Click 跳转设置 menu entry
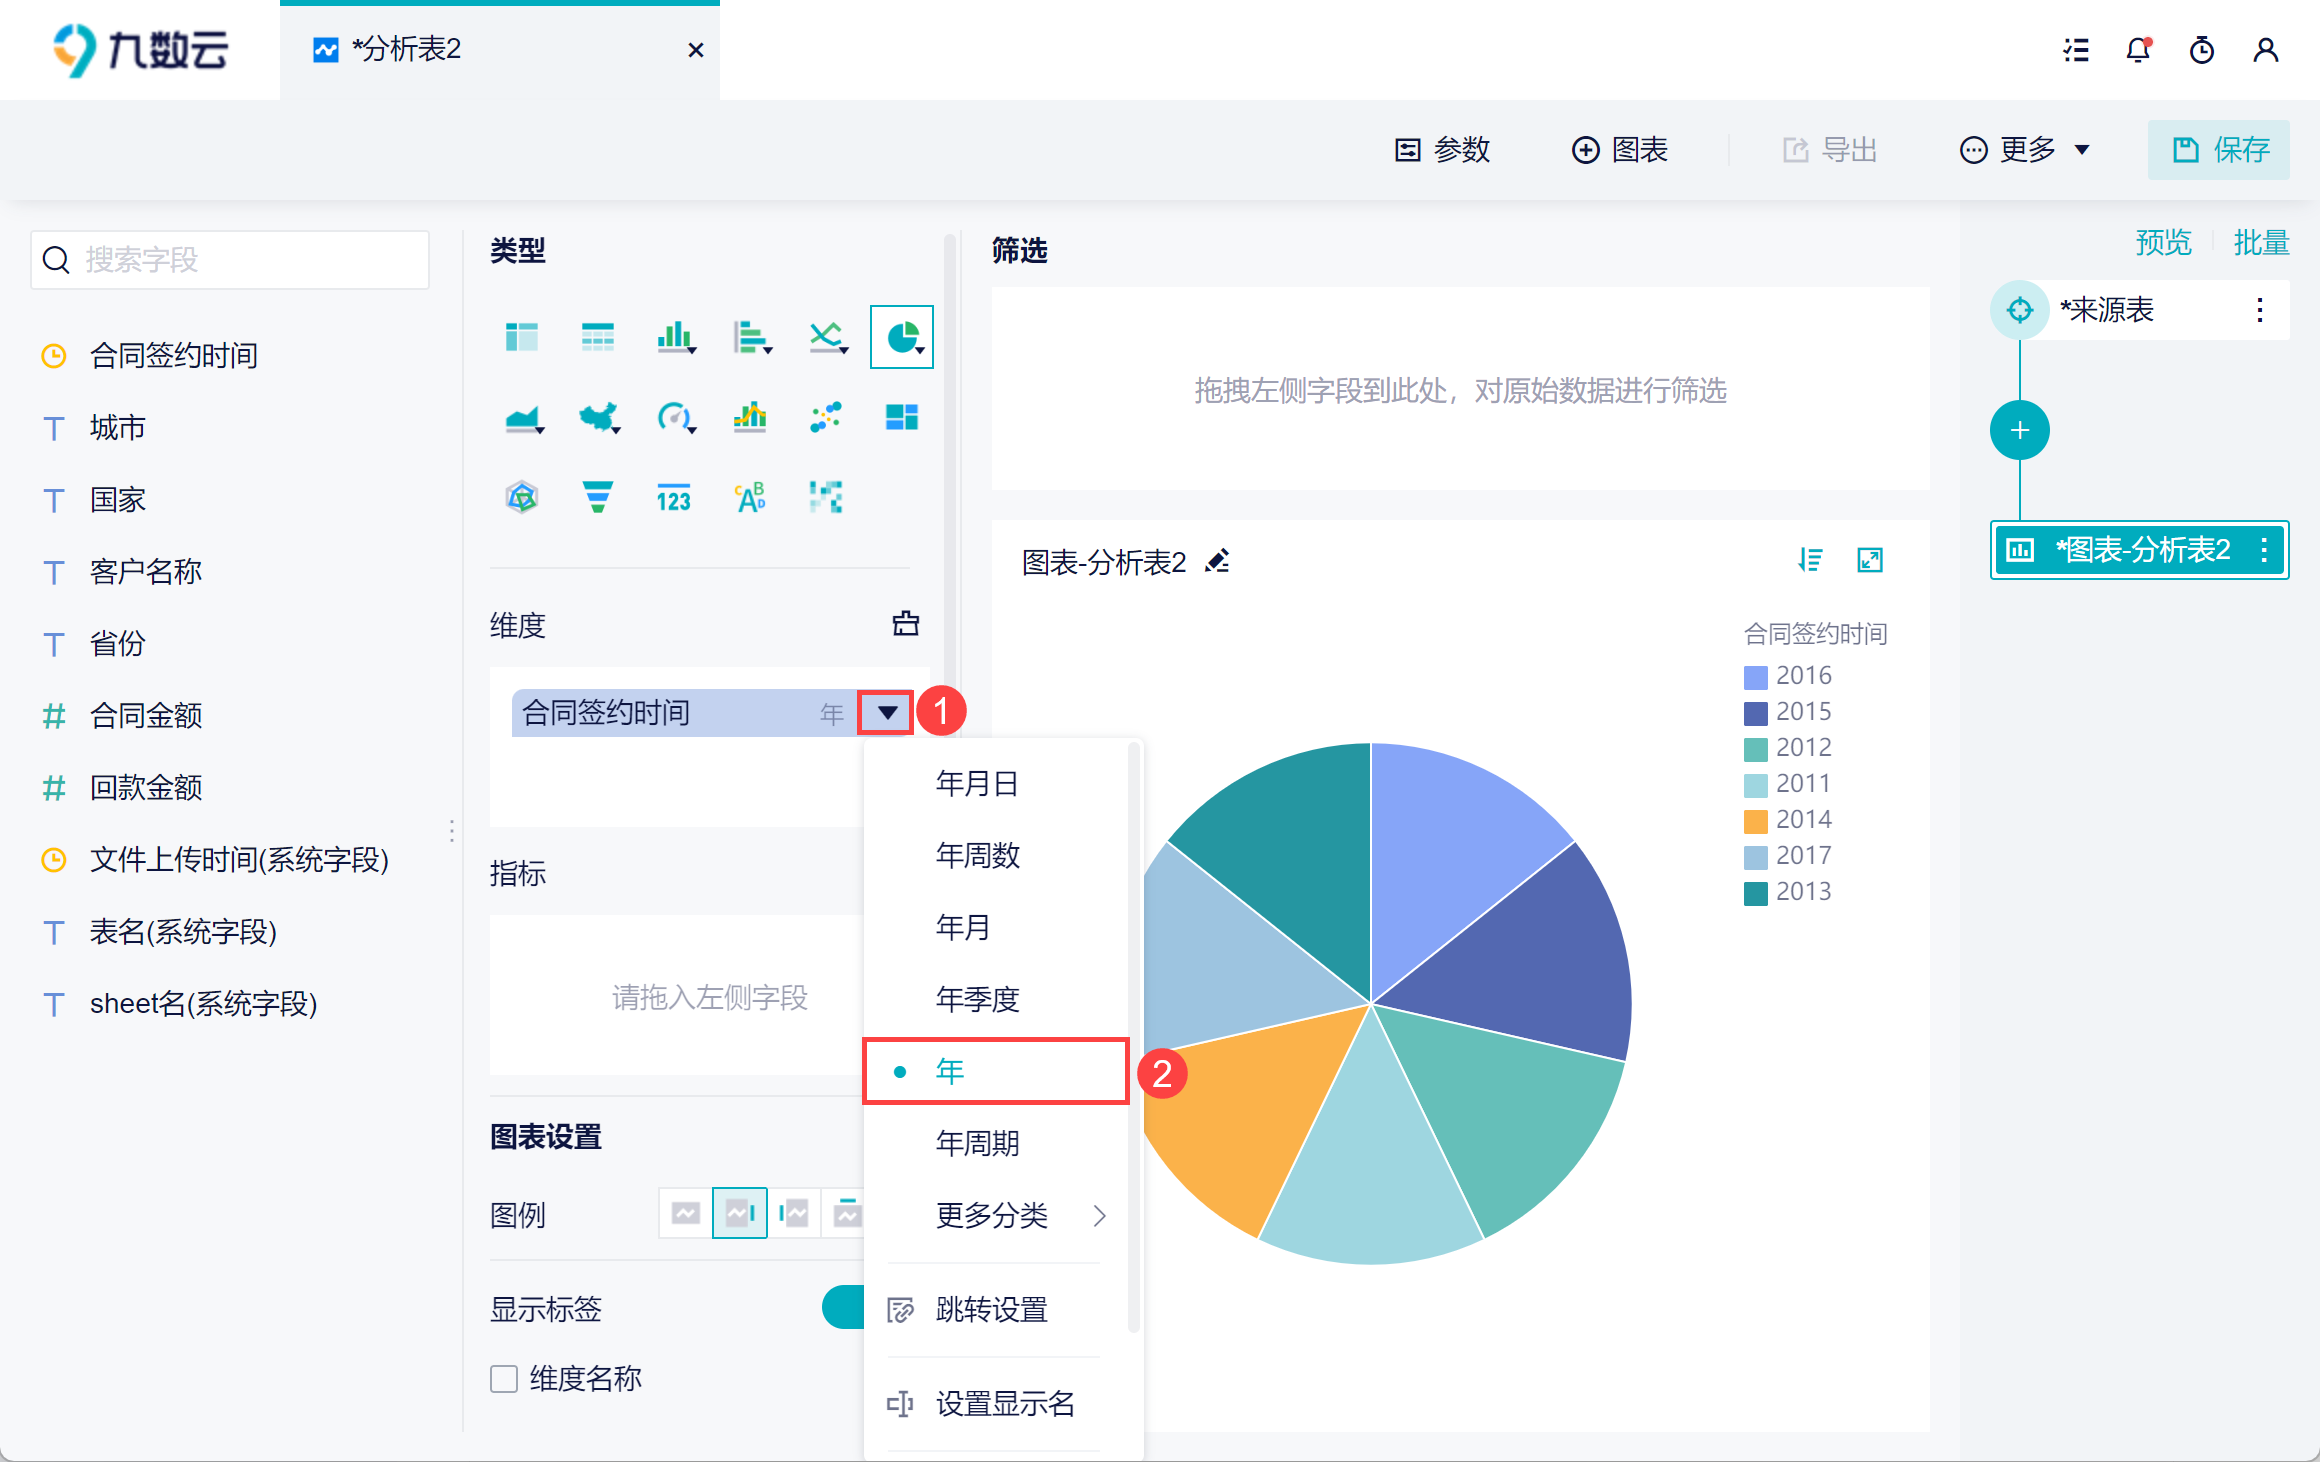The height and width of the screenshot is (1462, 2320). 991,1309
